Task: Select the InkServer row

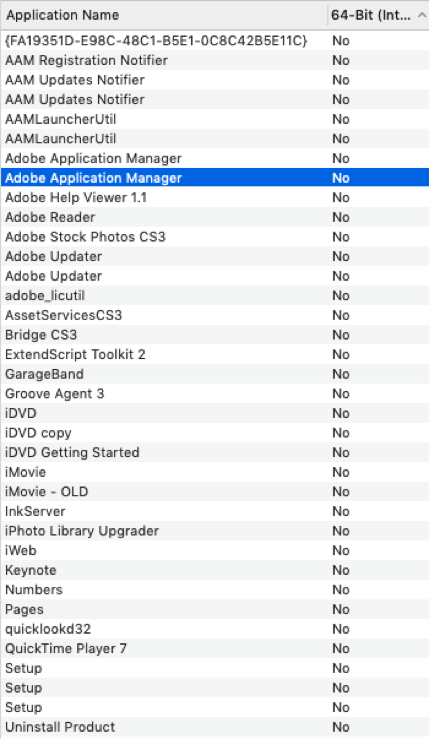Action: pyautogui.click(x=214, y=511)
